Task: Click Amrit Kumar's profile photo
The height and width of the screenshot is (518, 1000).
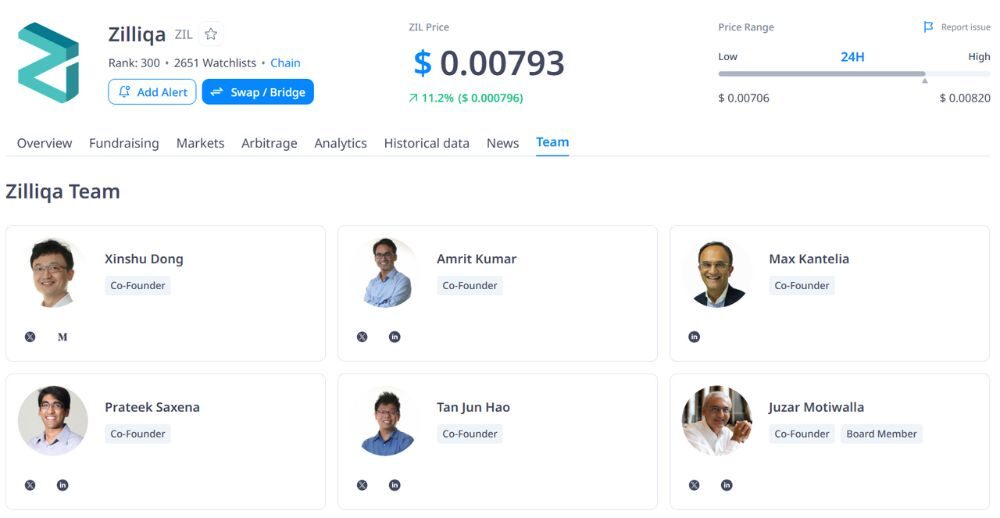Action: tap(386, 272)
